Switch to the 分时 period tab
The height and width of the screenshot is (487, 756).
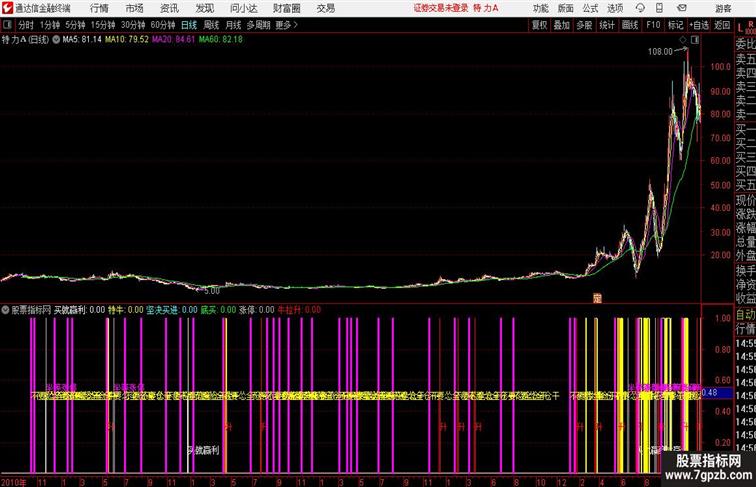tap(26, 25)
